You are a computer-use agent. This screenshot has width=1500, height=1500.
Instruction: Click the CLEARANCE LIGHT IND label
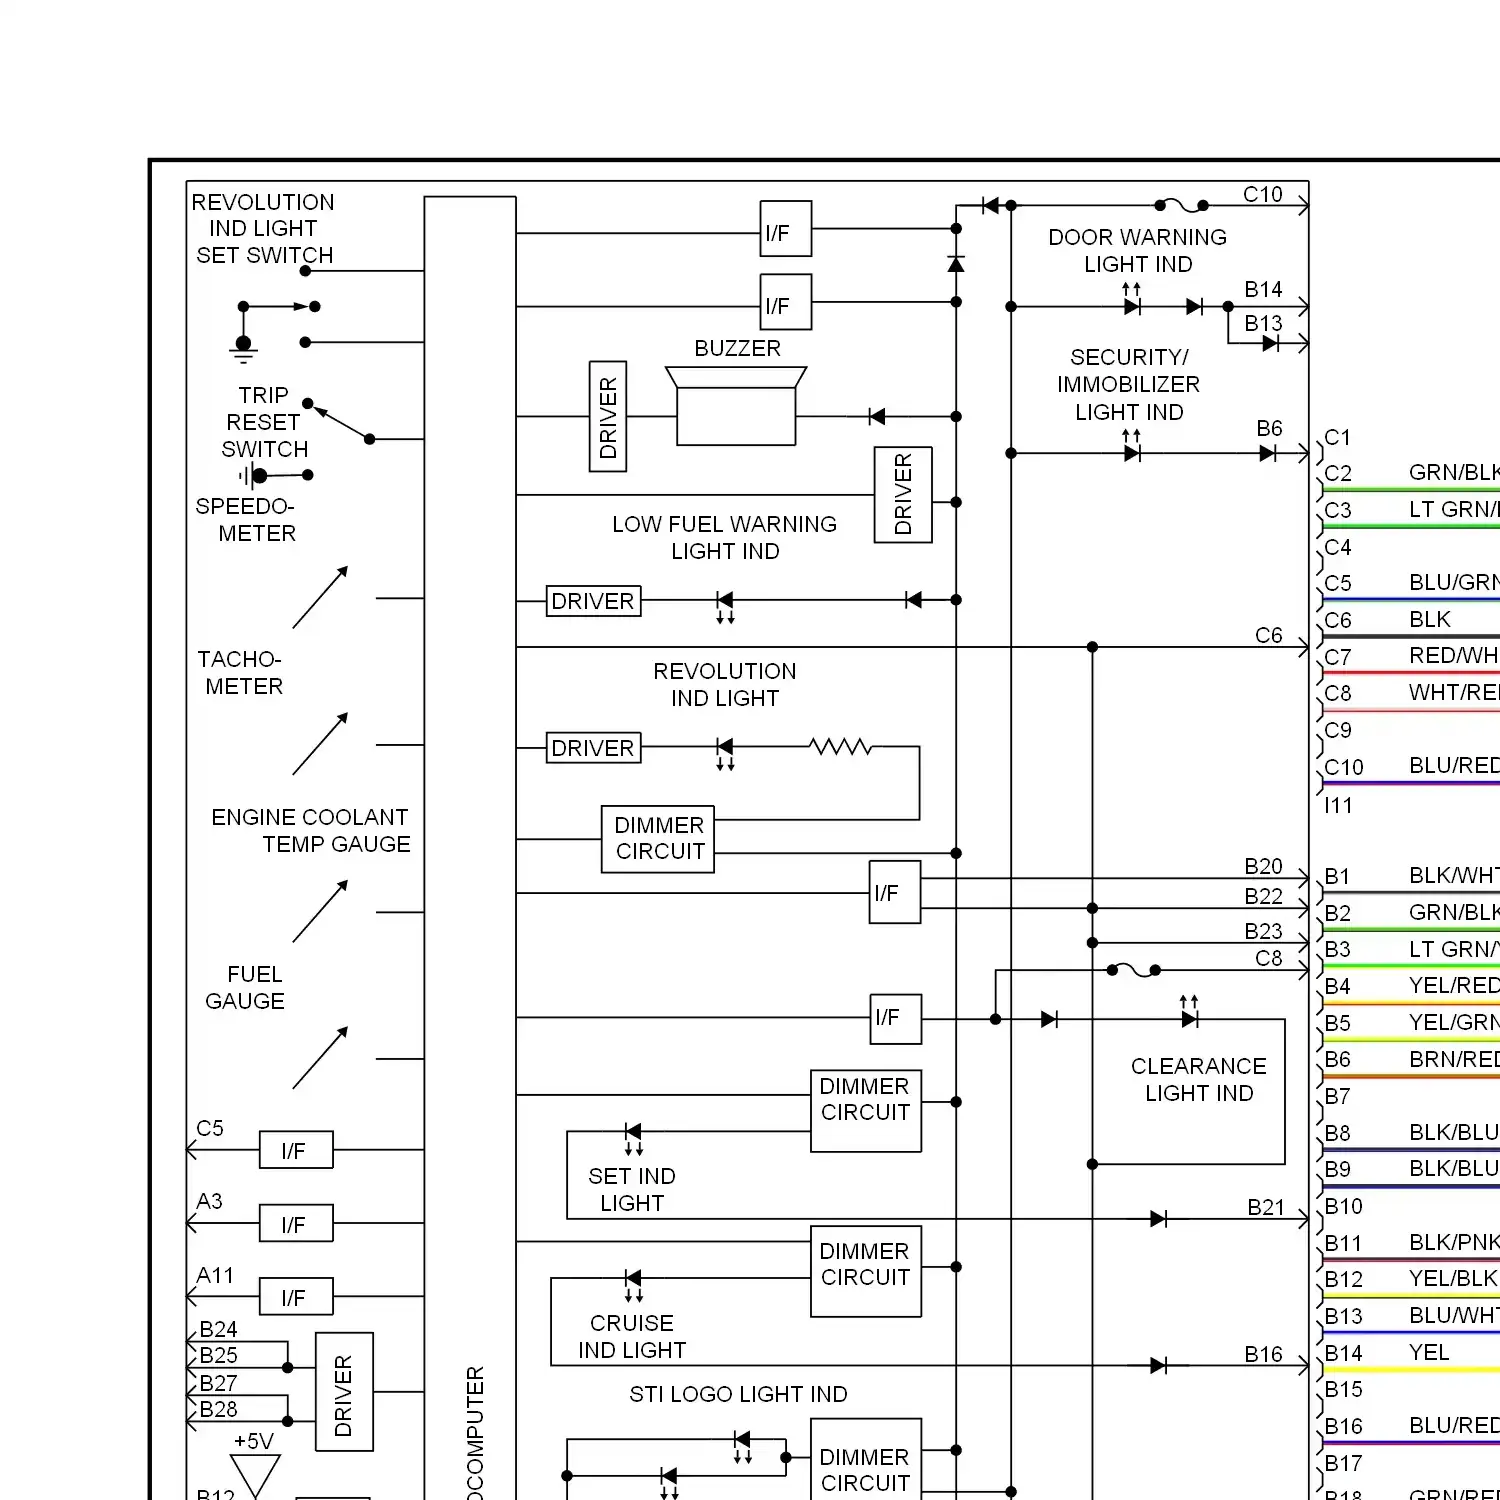[1198, 1079]
